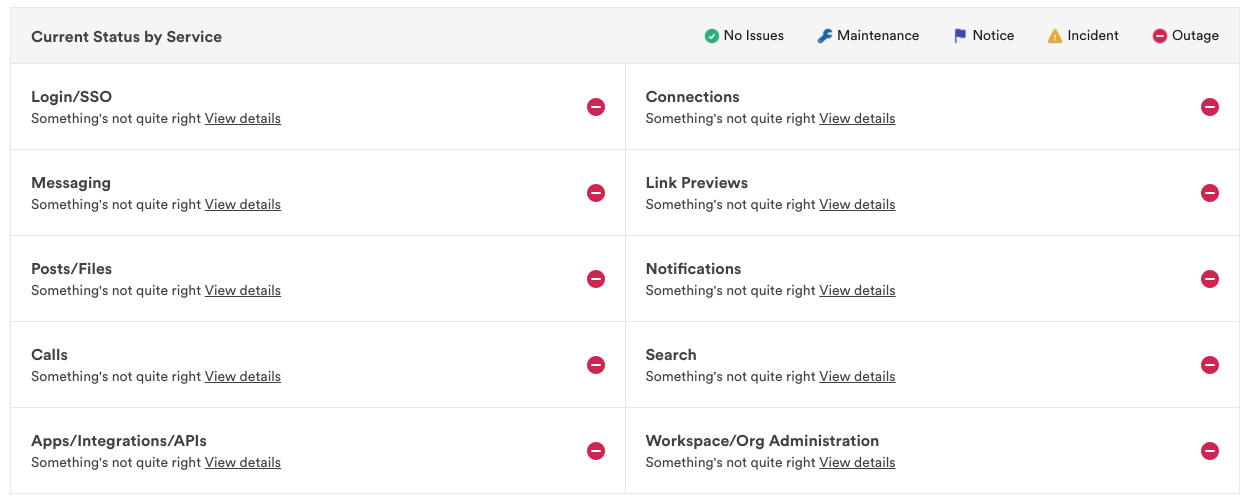1252x503 pixels.
Task: Click the blue Notice flag legend icon
Action: 960,36
